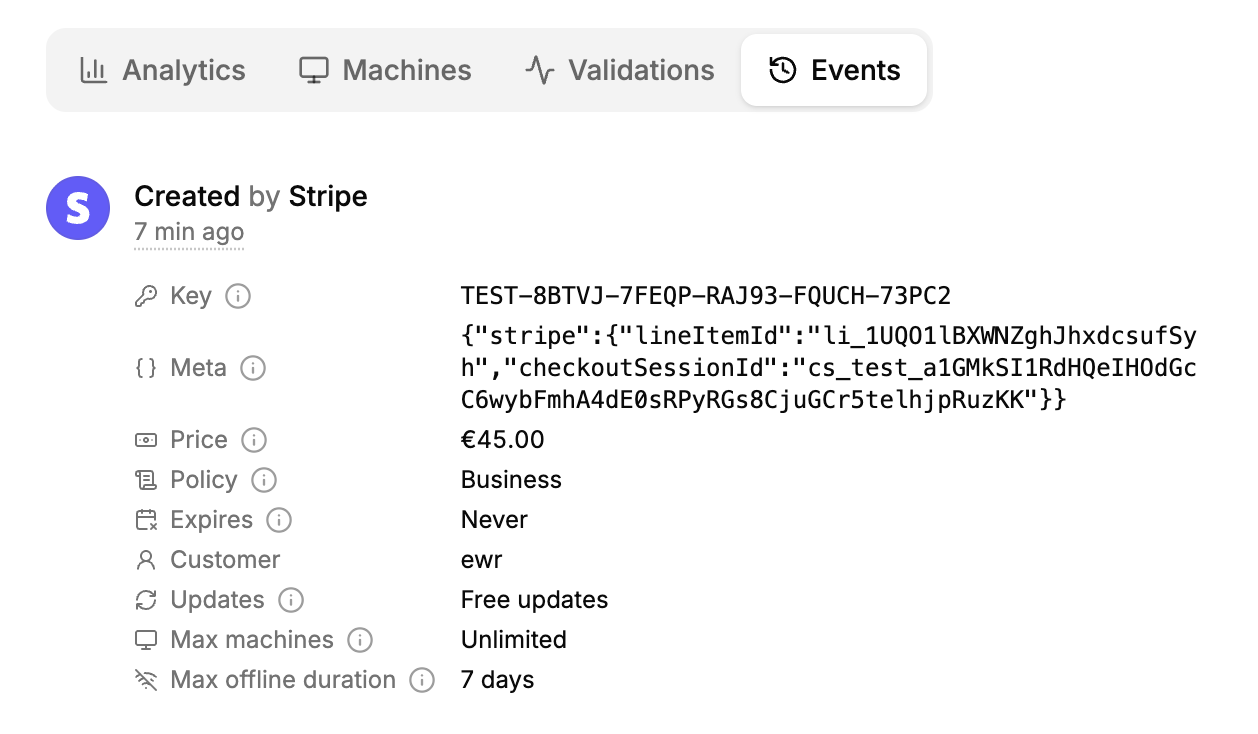1258x734 pixels.
Task: Click the 'Never' expiry value
Action: tap(494, 520)
